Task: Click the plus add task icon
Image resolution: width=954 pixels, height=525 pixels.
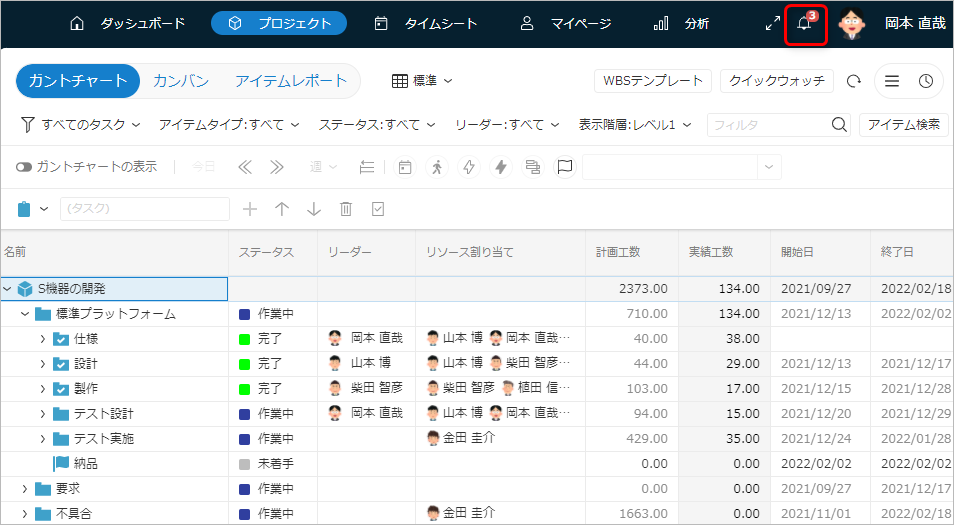Action: click(250, 209)
